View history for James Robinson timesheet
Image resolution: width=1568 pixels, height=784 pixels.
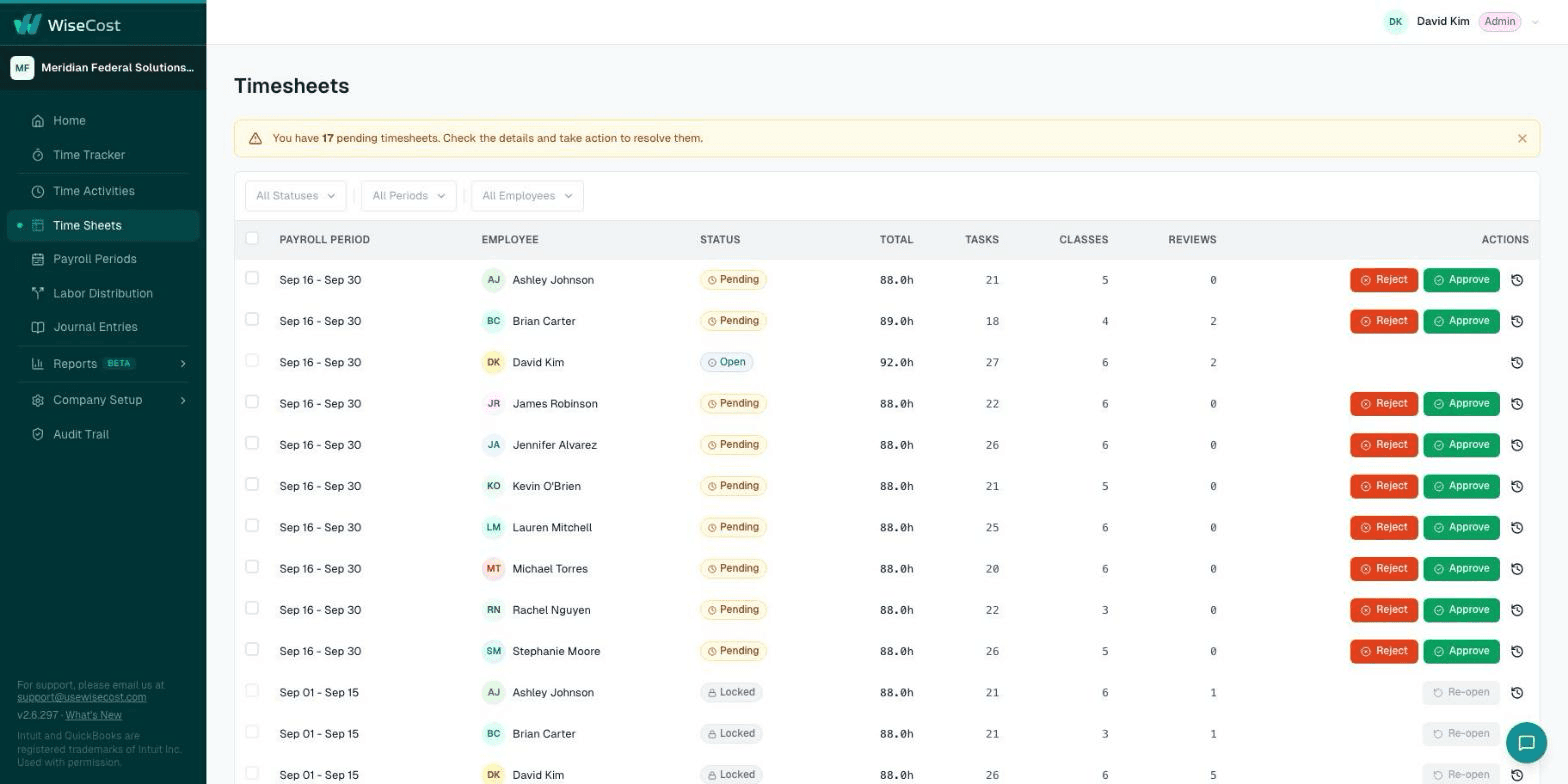tap(1517, 404)
